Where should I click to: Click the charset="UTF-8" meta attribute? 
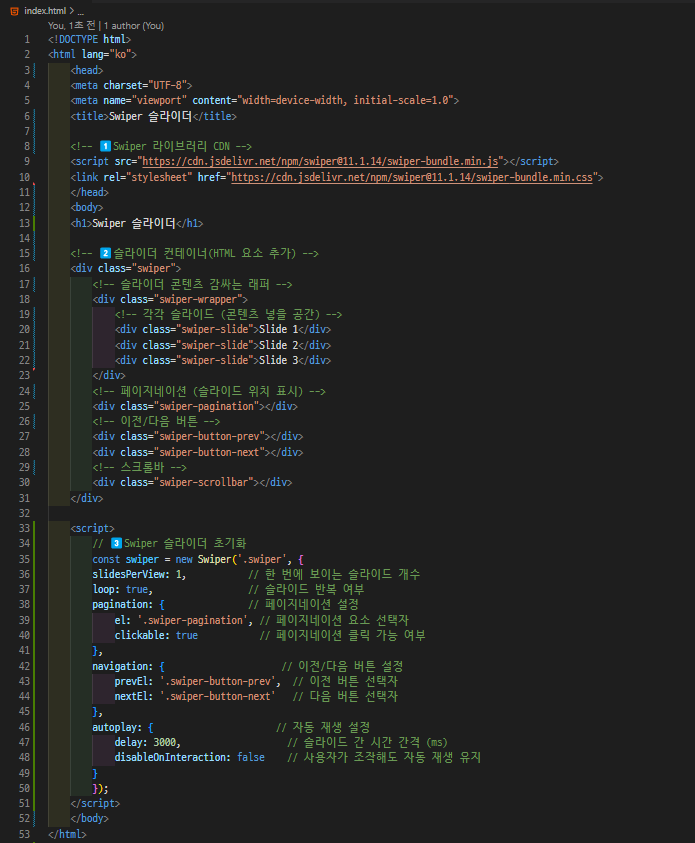(x=145, y=85)
